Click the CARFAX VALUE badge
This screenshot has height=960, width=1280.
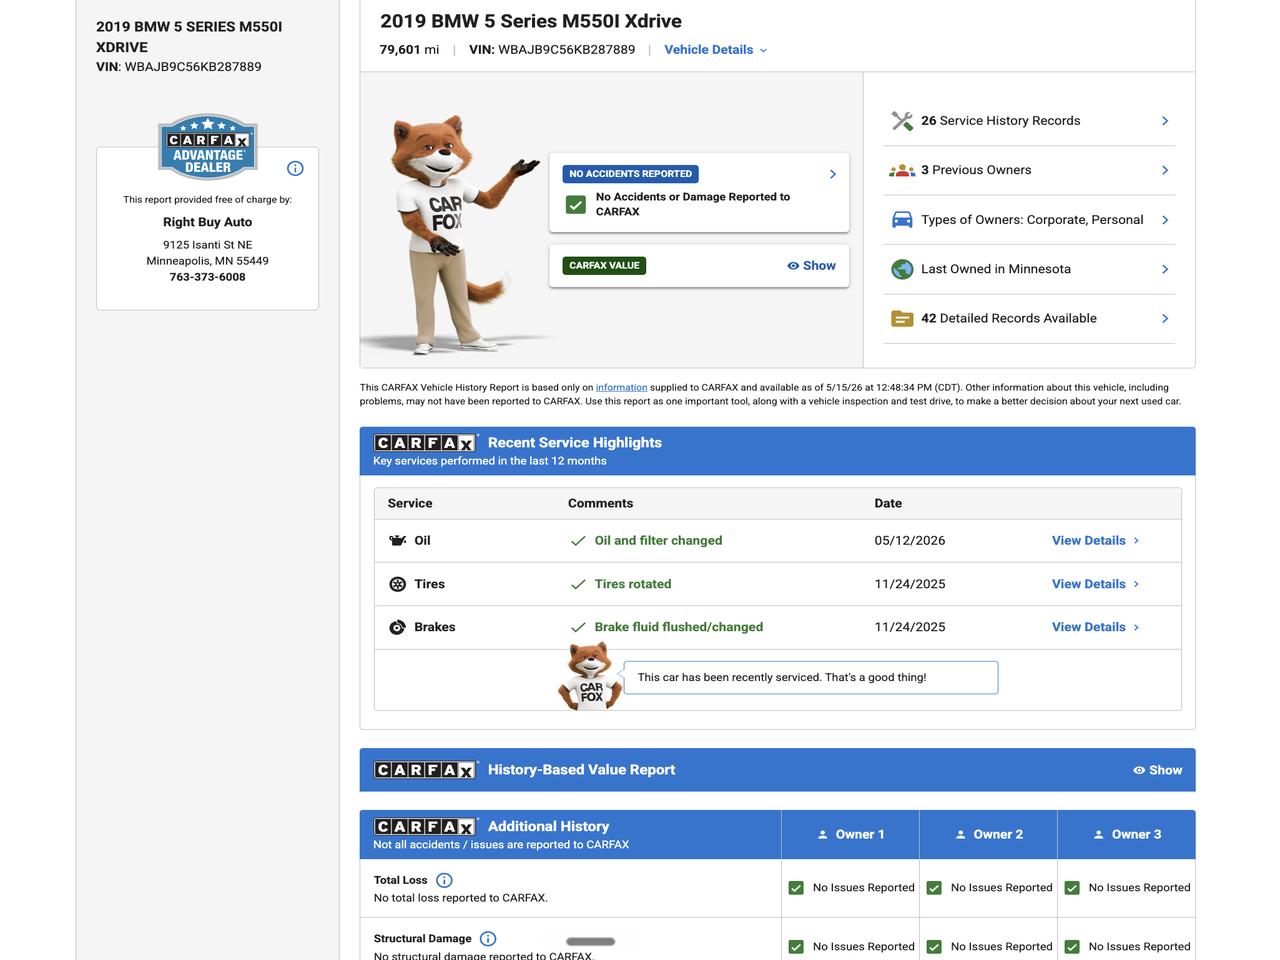click(604, 266)
